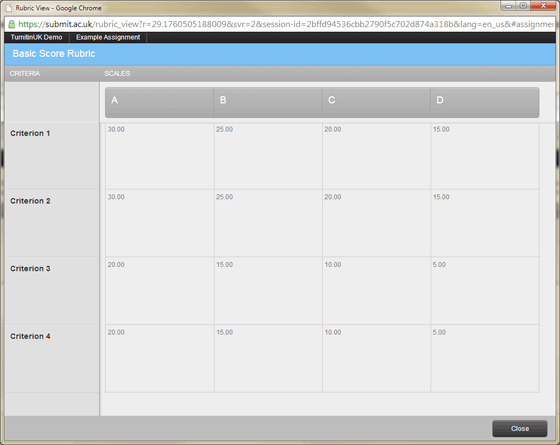
Task: Select the B scale column header
Action: coord(268,102)
